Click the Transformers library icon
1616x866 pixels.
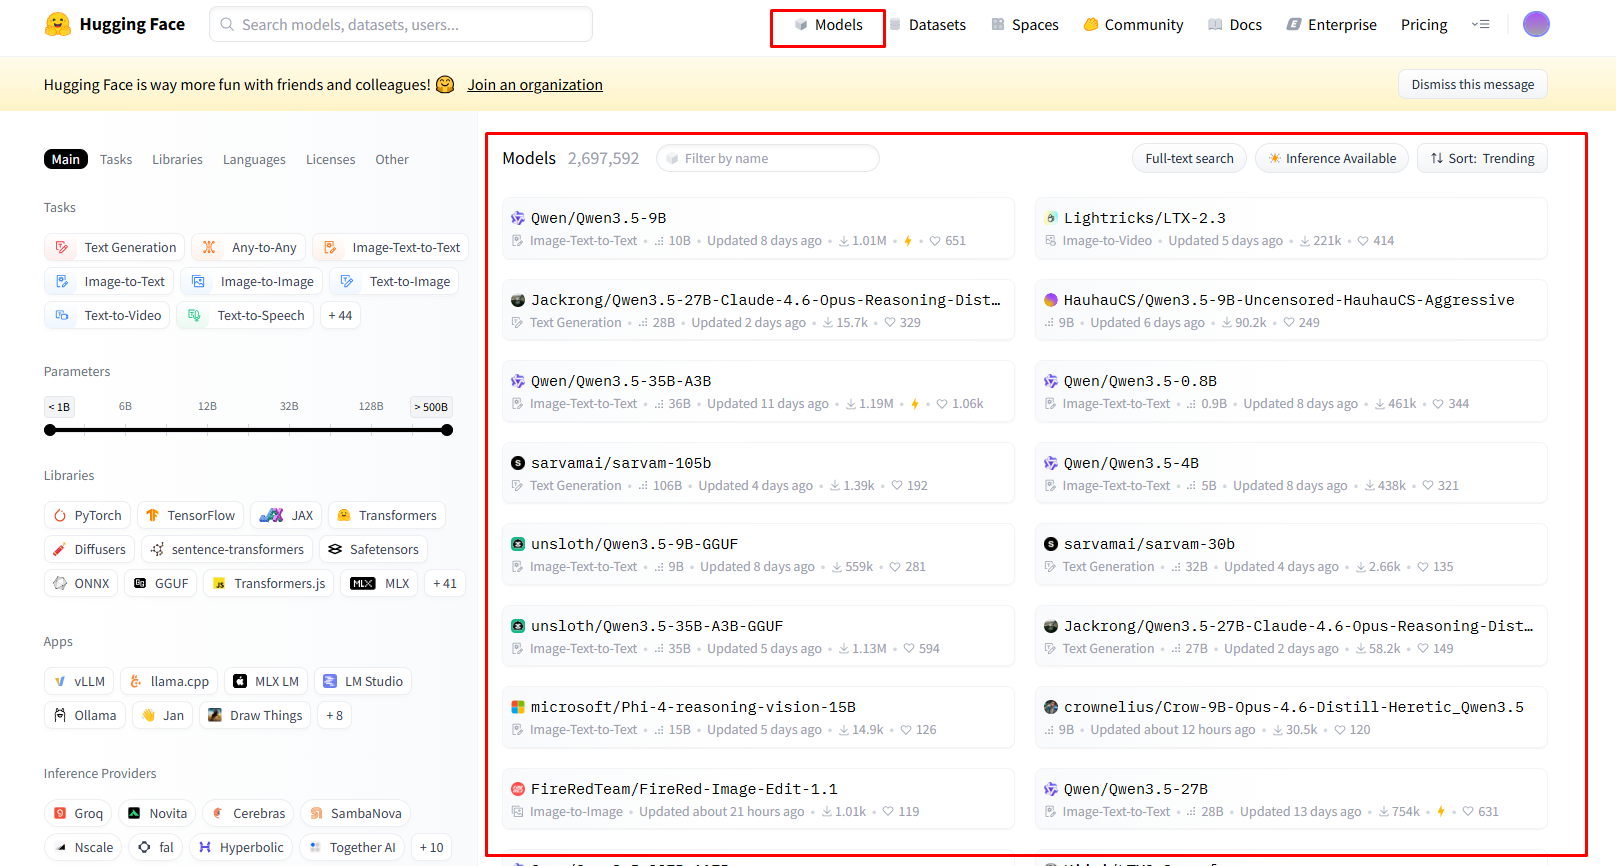click(x=344, y=515)
